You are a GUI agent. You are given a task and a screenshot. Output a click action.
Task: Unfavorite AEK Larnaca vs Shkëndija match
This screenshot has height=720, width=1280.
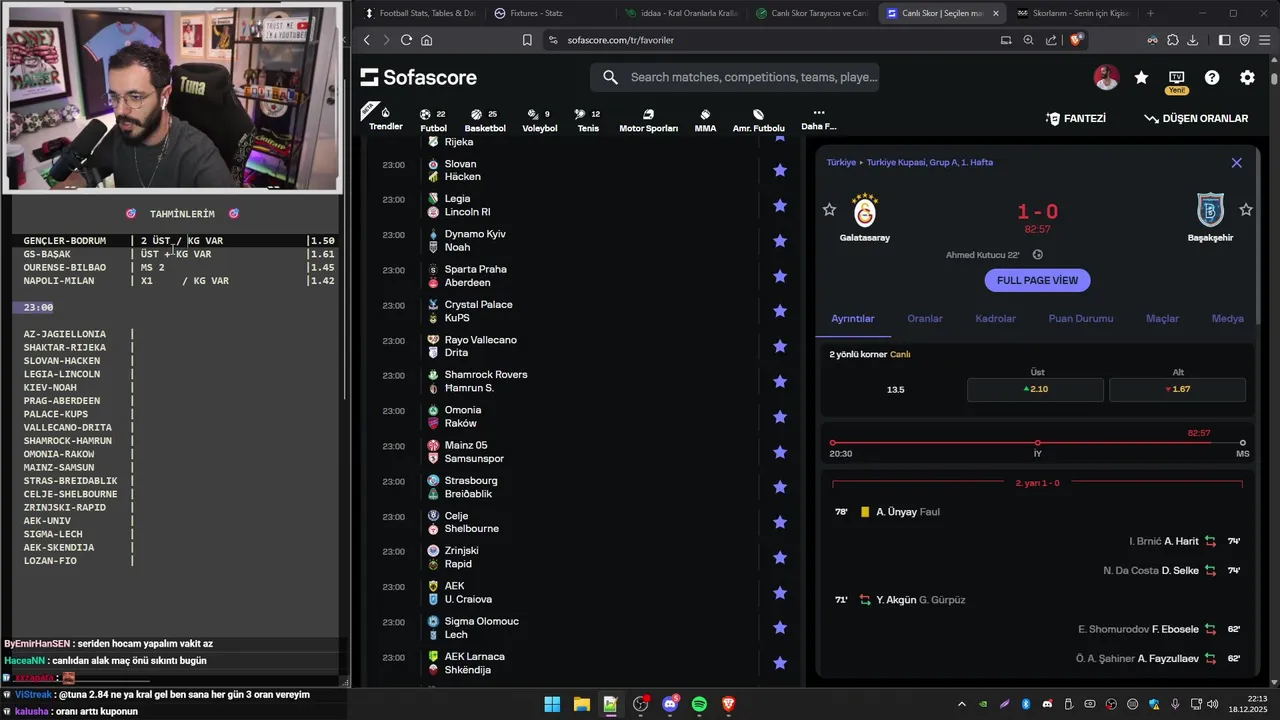pos(780,663)
